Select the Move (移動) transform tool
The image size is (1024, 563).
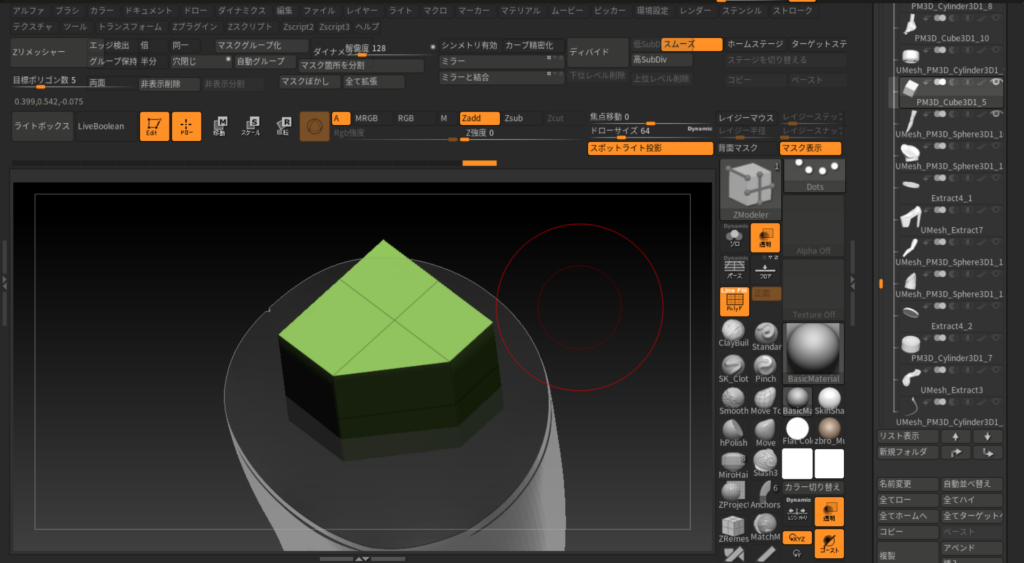pos(219,126)
